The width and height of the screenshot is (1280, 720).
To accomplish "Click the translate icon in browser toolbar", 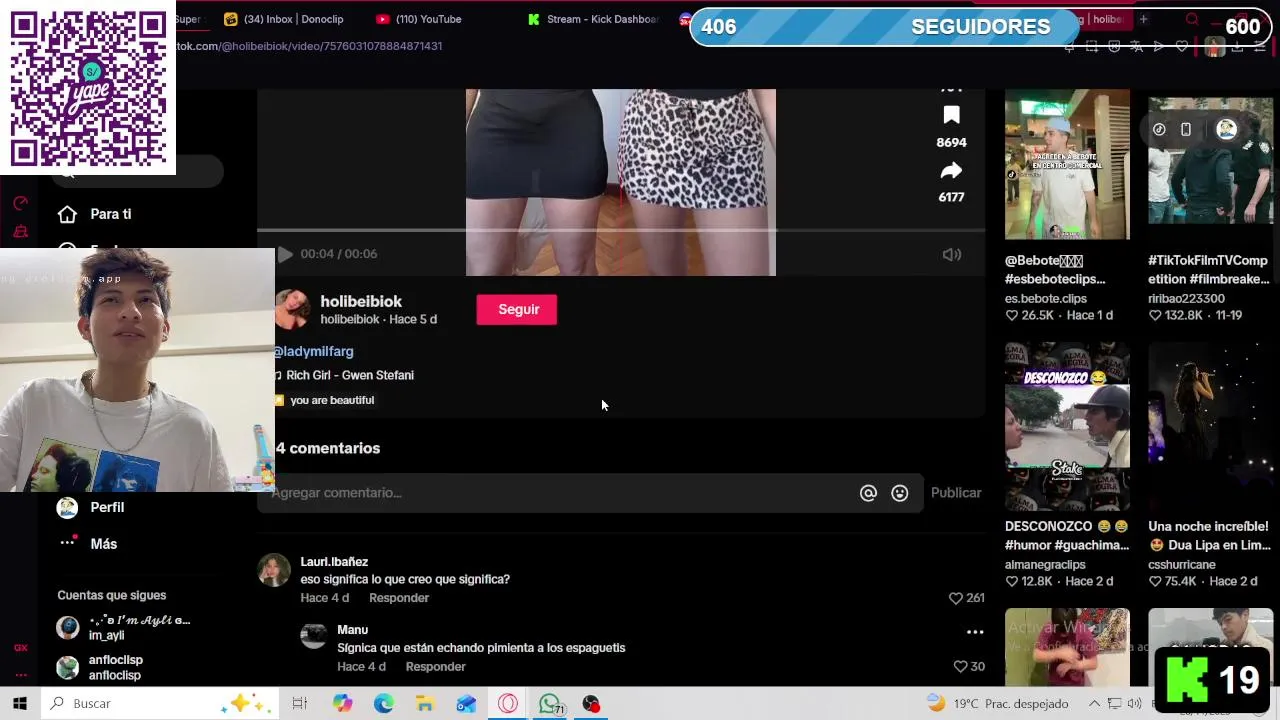I will pos(1136,46).
